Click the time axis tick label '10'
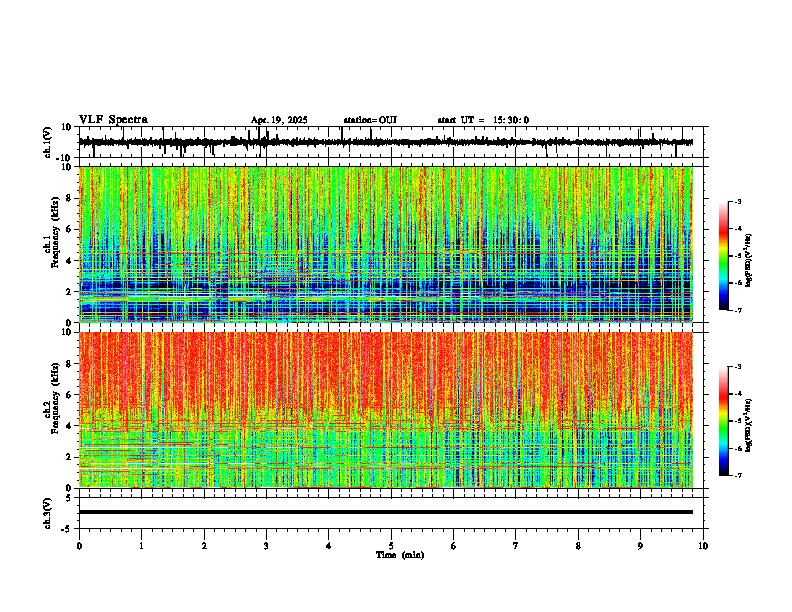Viewport: 792px width, 612px height. (703, 545)
